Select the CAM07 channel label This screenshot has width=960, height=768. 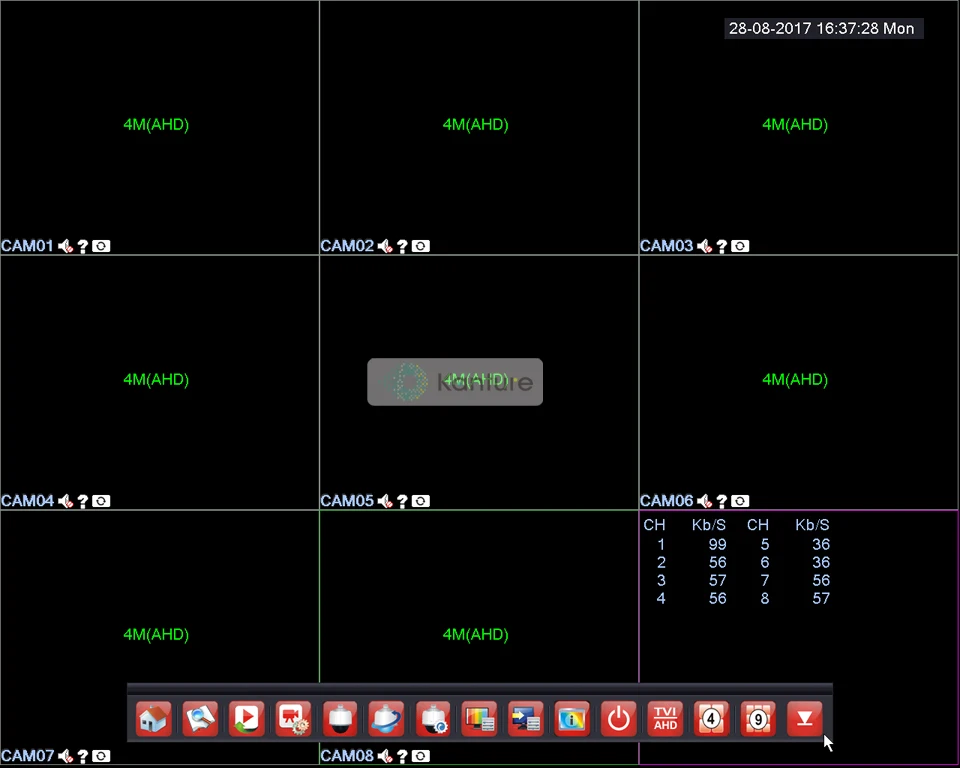coord(28,756)
